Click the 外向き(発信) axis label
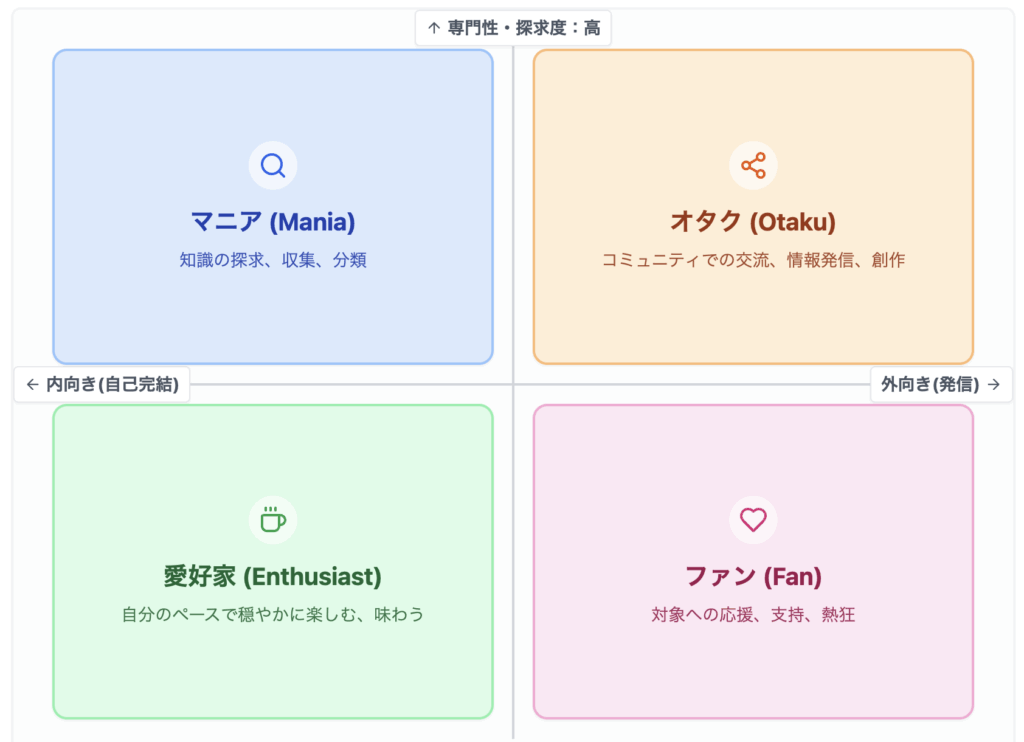 [x=930, y=384]
